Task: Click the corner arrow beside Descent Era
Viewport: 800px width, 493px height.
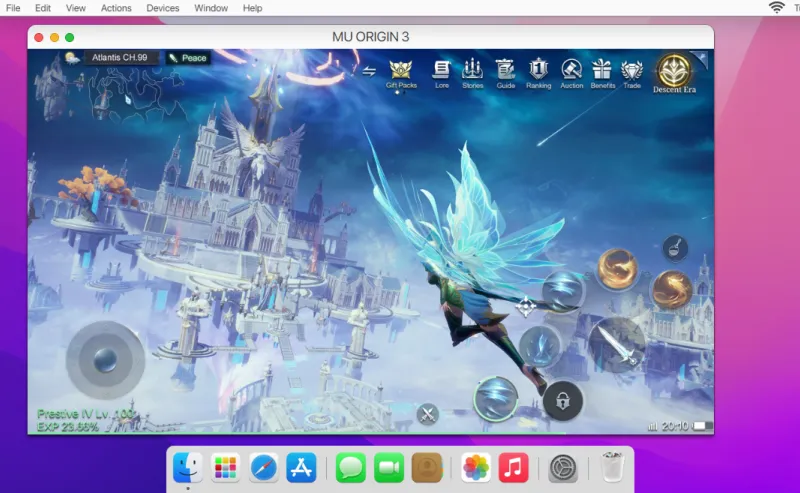Action: click(702, 59)
